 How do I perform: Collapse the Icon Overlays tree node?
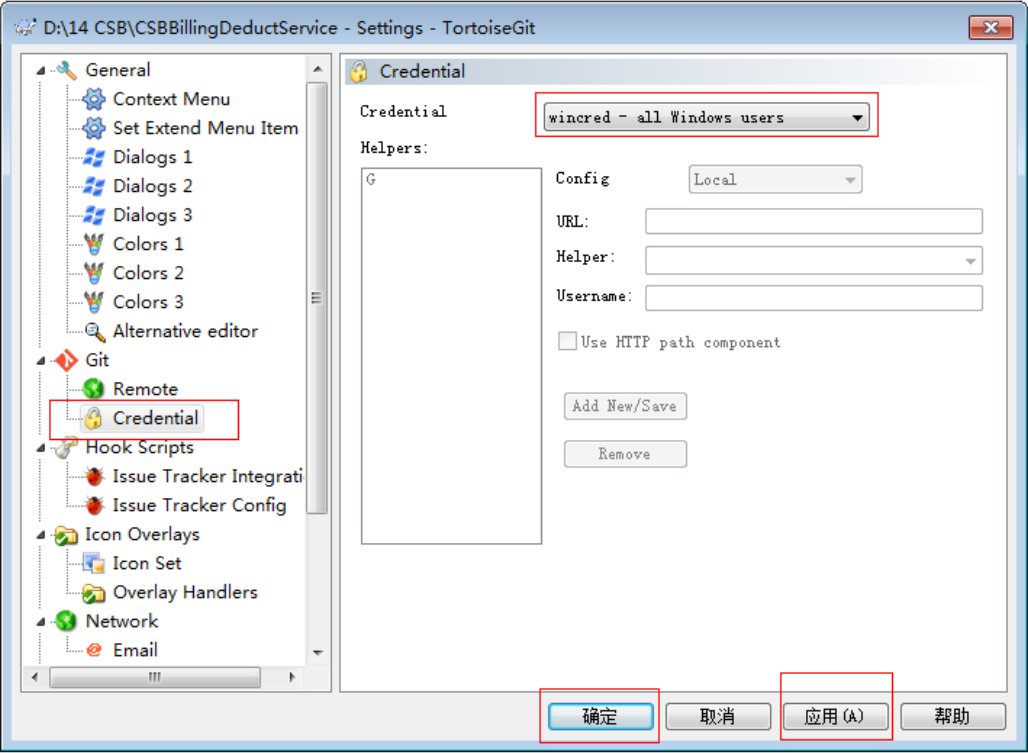(x=41, y=535)
